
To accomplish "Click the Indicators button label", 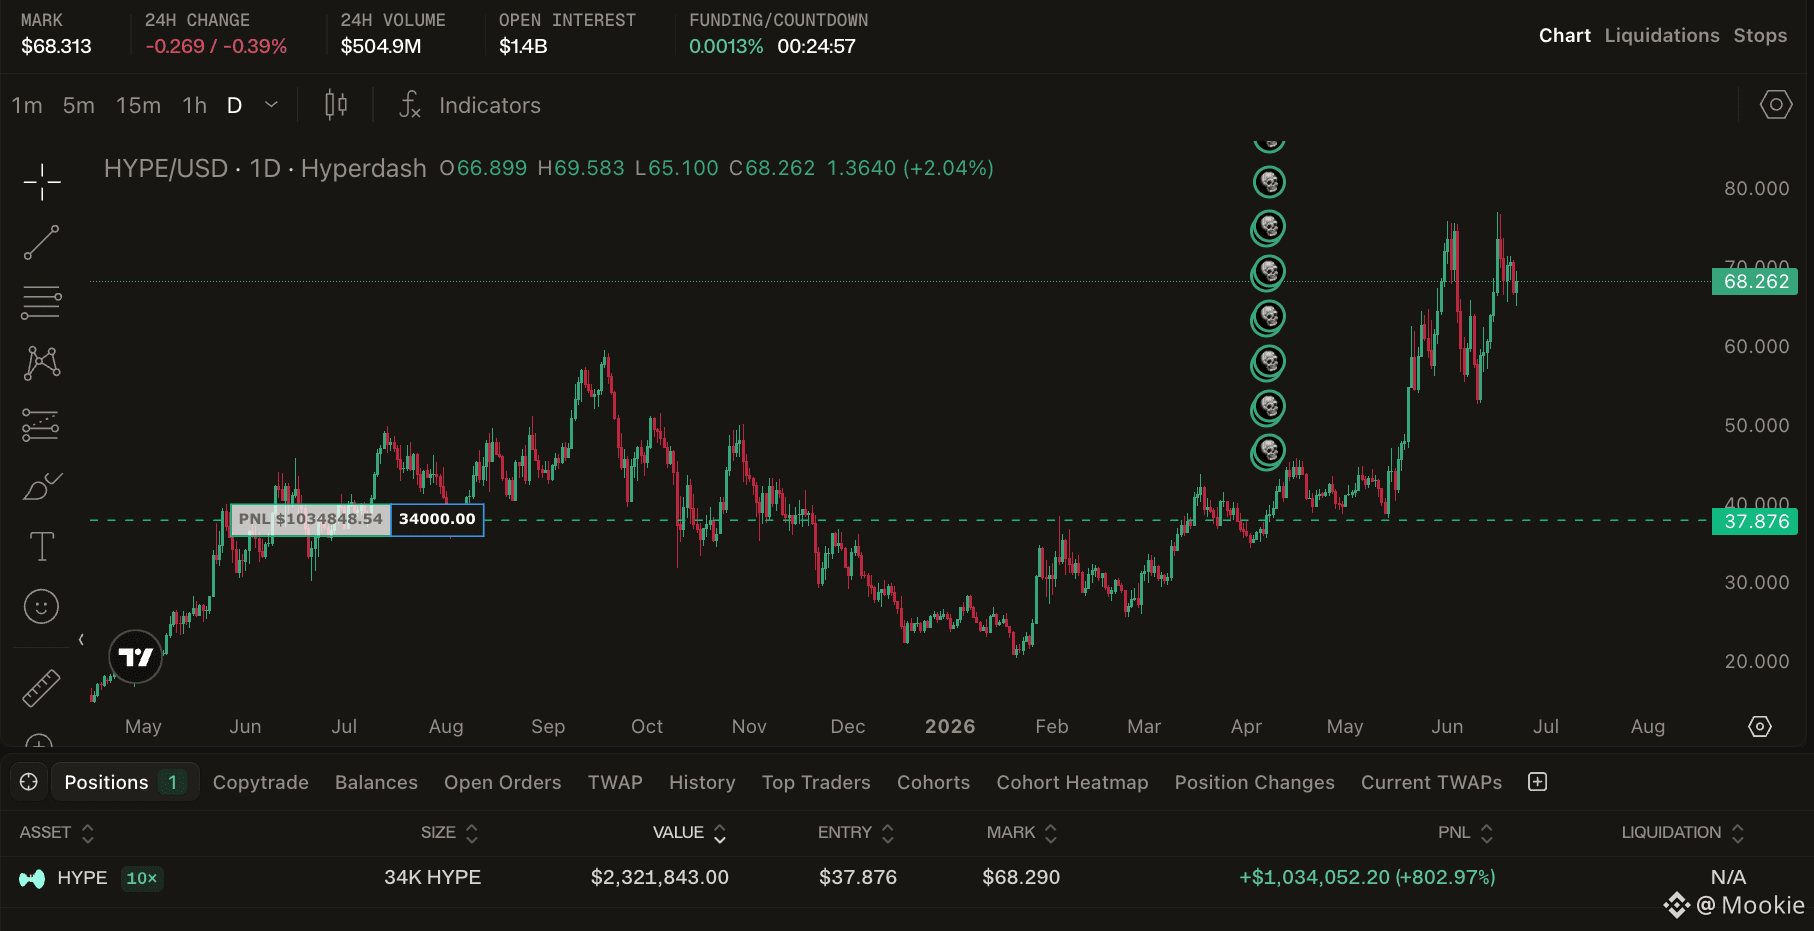I will 490,105.
